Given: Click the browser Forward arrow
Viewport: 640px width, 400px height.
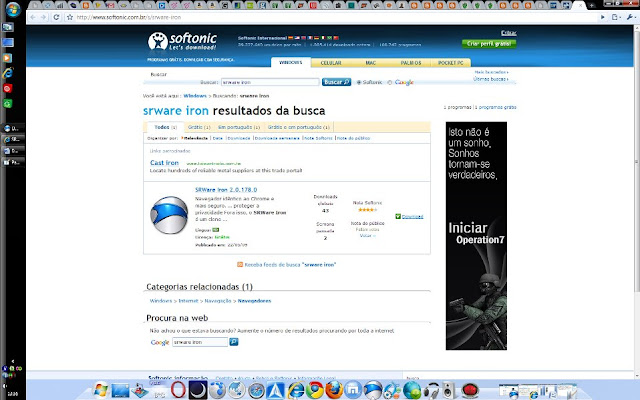Looking at the screenshot, I should (44, 17).
